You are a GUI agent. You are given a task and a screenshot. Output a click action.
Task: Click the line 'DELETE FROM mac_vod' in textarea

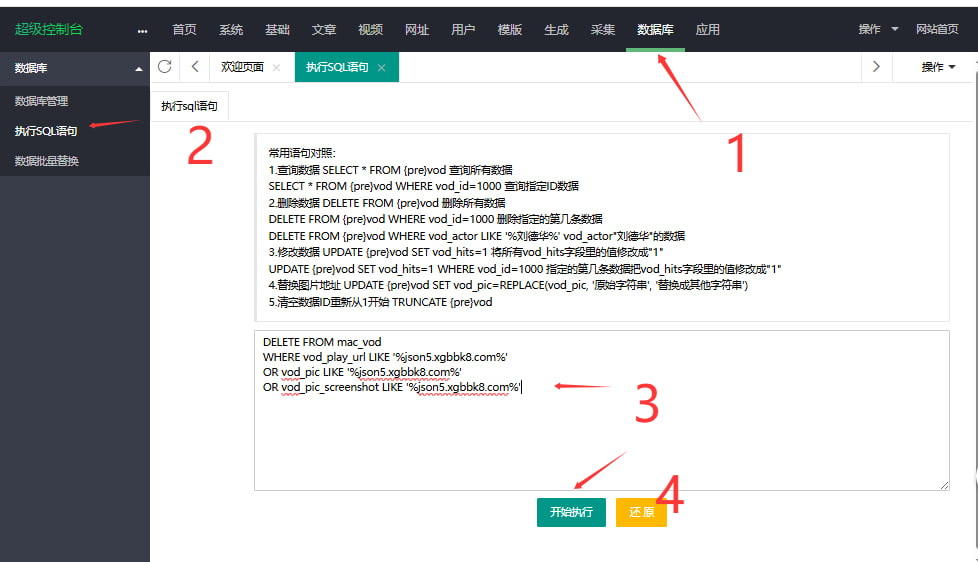[322, 342]
